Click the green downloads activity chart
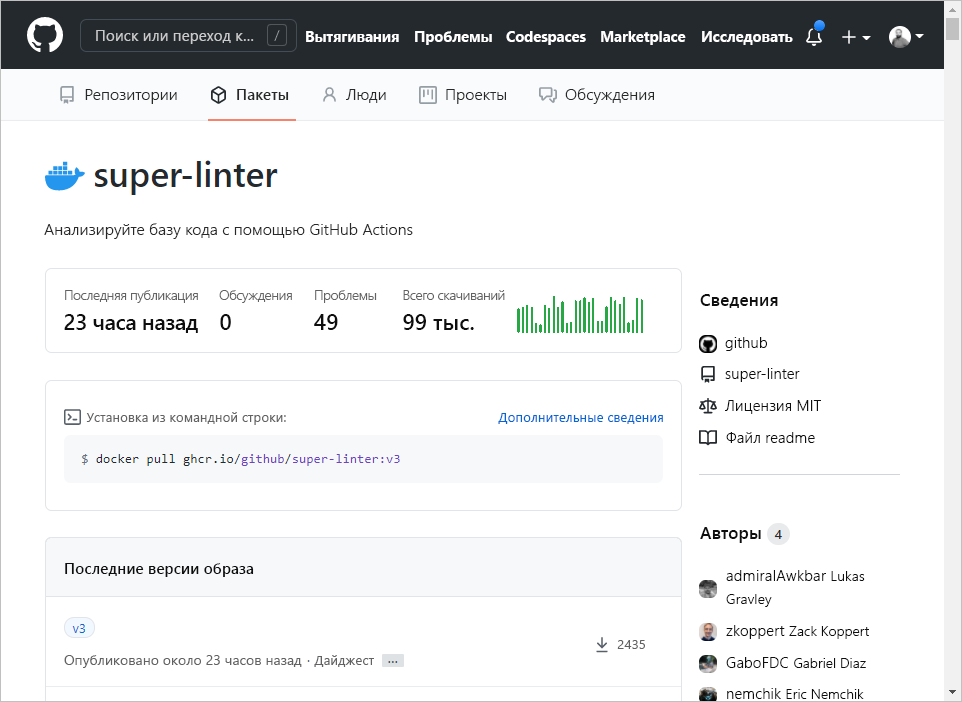This screenshot has width=962, height=702. pyautogui.click(x=580, y=315)
